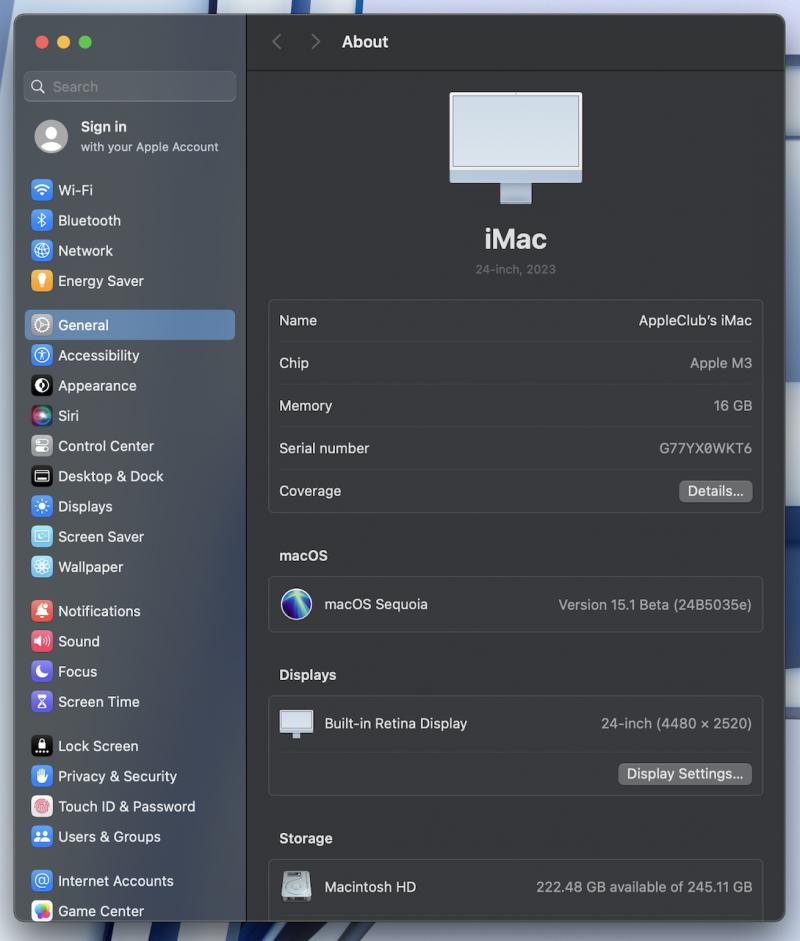Open the Siri icon

[42, 415]
